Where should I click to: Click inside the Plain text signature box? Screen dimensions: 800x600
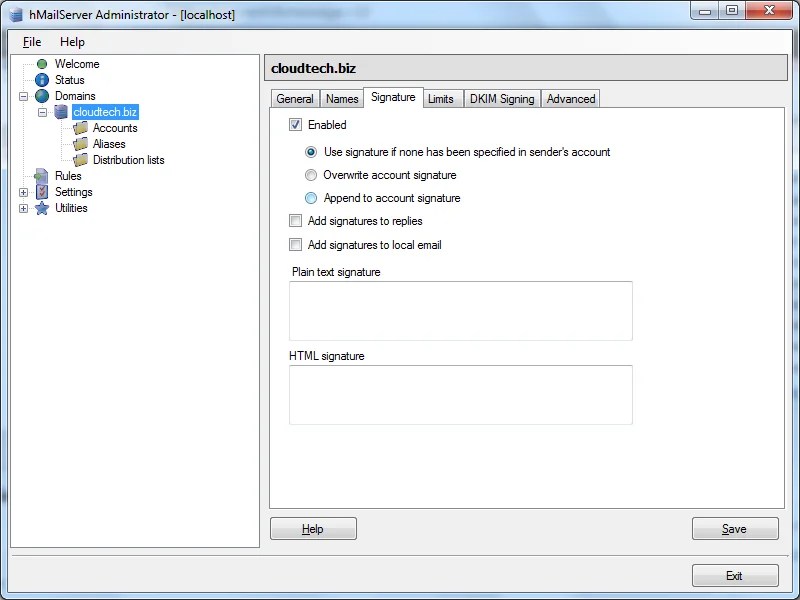tap(461, 311)
